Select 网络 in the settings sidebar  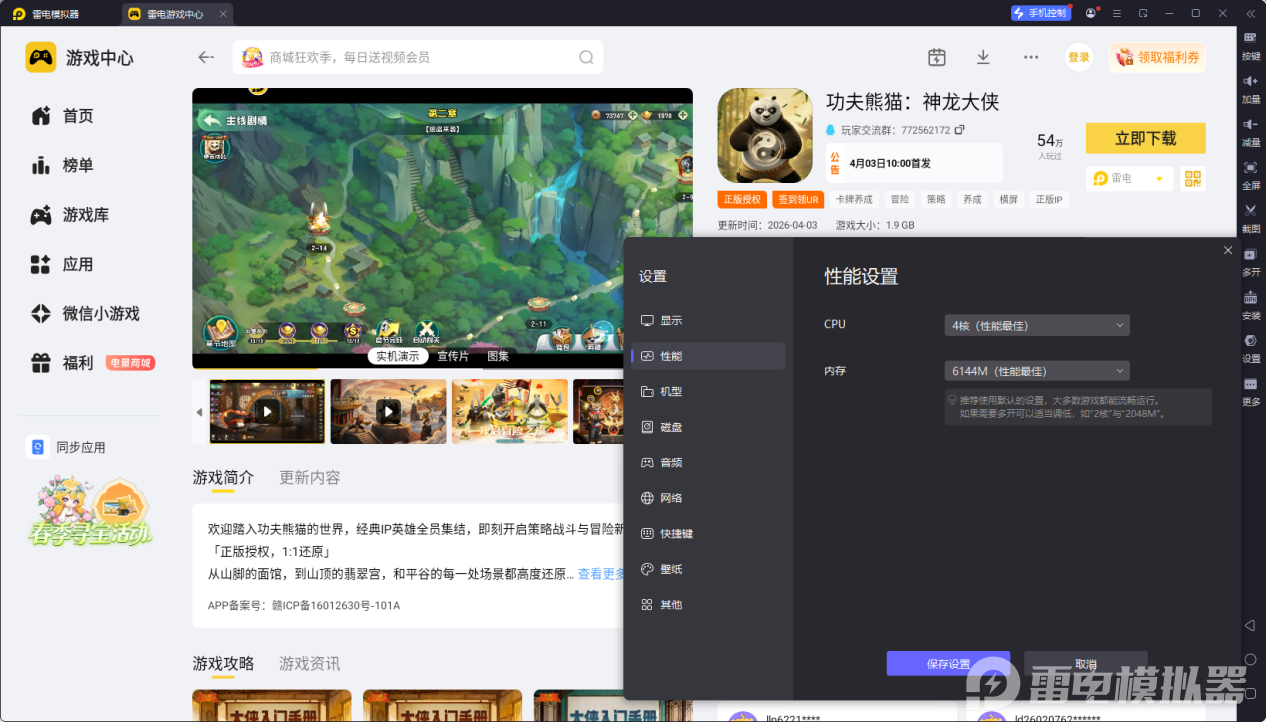[x=671, y=498]
